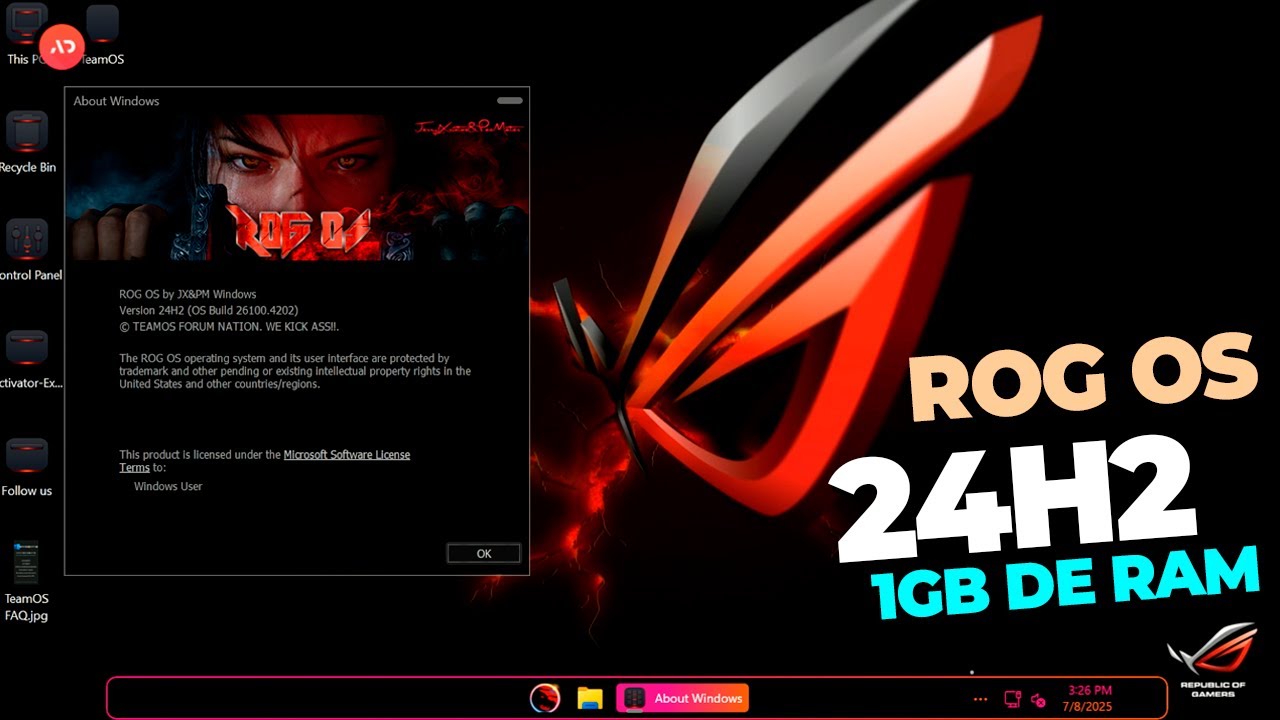Select the Windows User licensee text
This screenshot has width=1280, height=720.
pos(168,486)
